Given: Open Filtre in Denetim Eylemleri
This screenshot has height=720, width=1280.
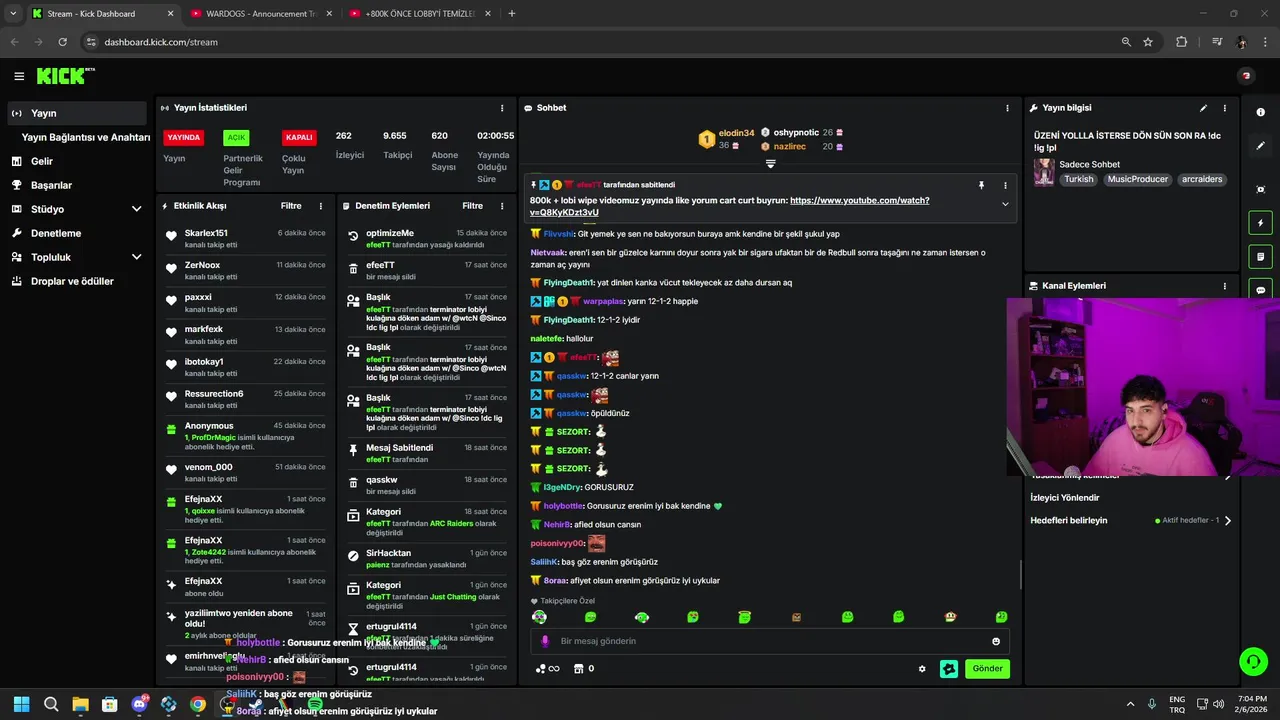Looking at the screenshot, I should [473, 206].
